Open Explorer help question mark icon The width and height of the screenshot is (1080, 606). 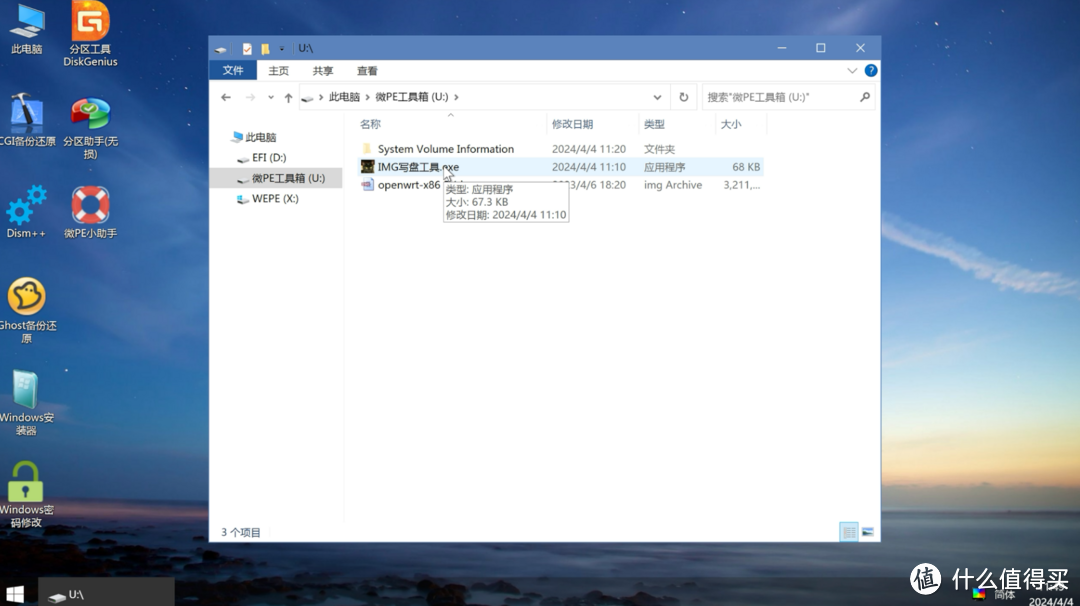point(871,70)
